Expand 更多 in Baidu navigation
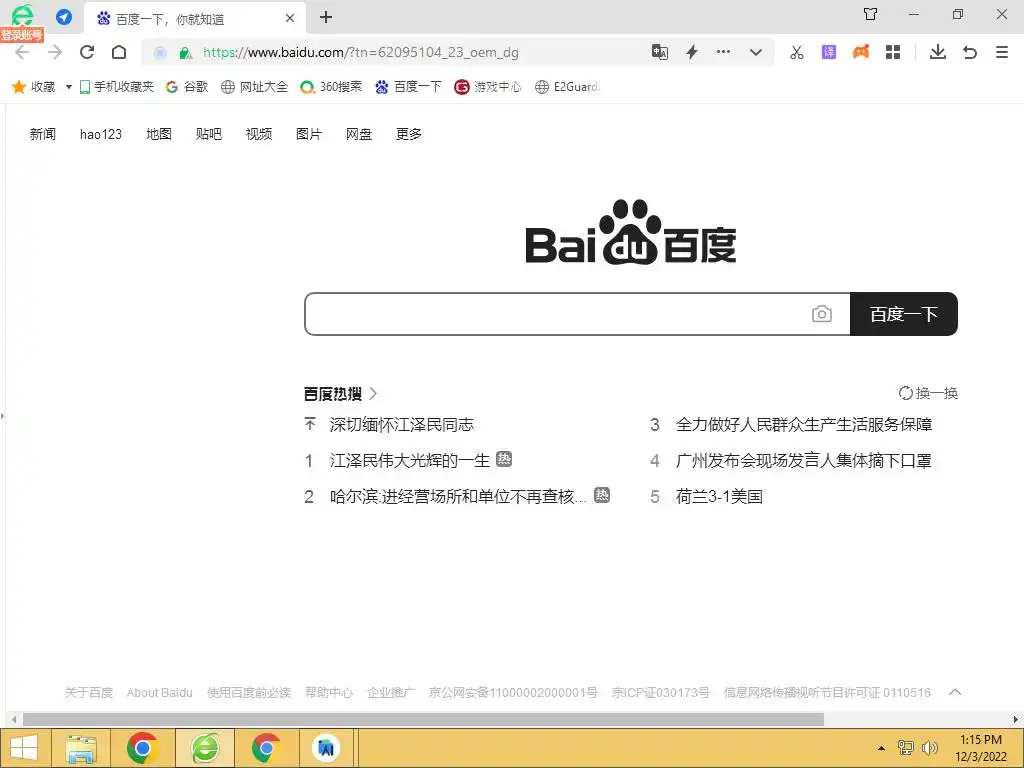Screen dimensions: 1024x768 tap(409, 134)
